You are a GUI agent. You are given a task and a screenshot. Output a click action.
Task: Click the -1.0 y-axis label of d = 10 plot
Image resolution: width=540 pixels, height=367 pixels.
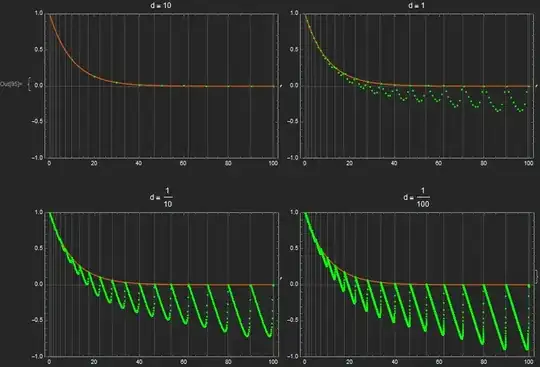click(37, 158)
